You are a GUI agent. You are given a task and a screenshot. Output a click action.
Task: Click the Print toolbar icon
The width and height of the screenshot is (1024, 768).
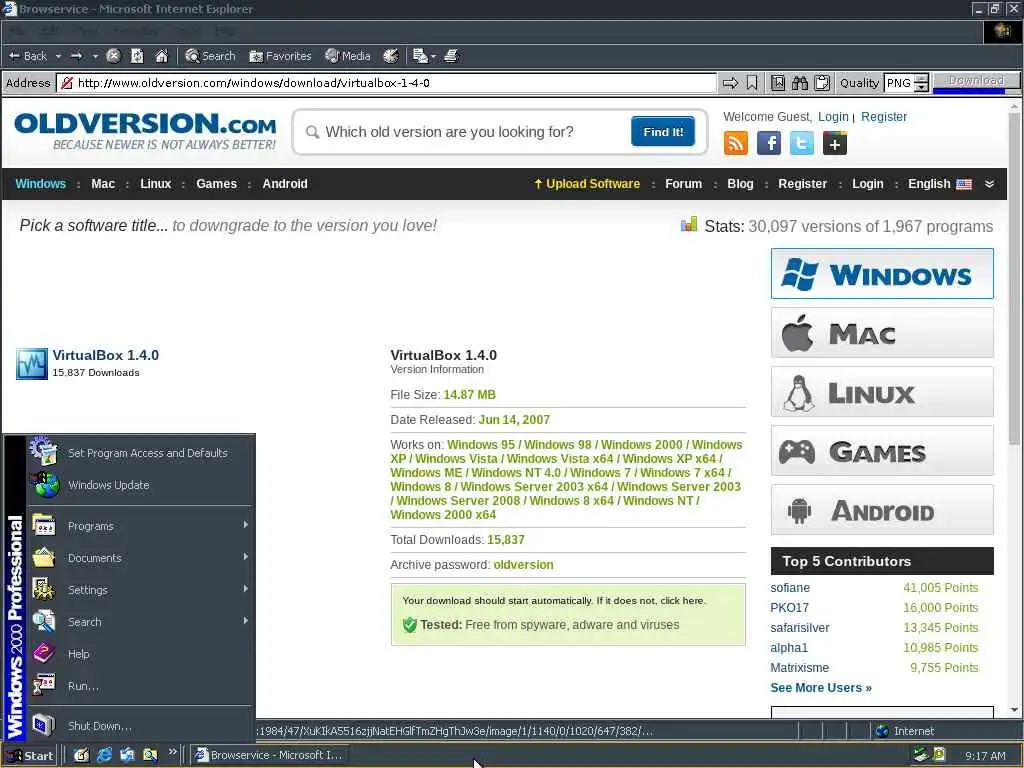[x=451, y=56]
